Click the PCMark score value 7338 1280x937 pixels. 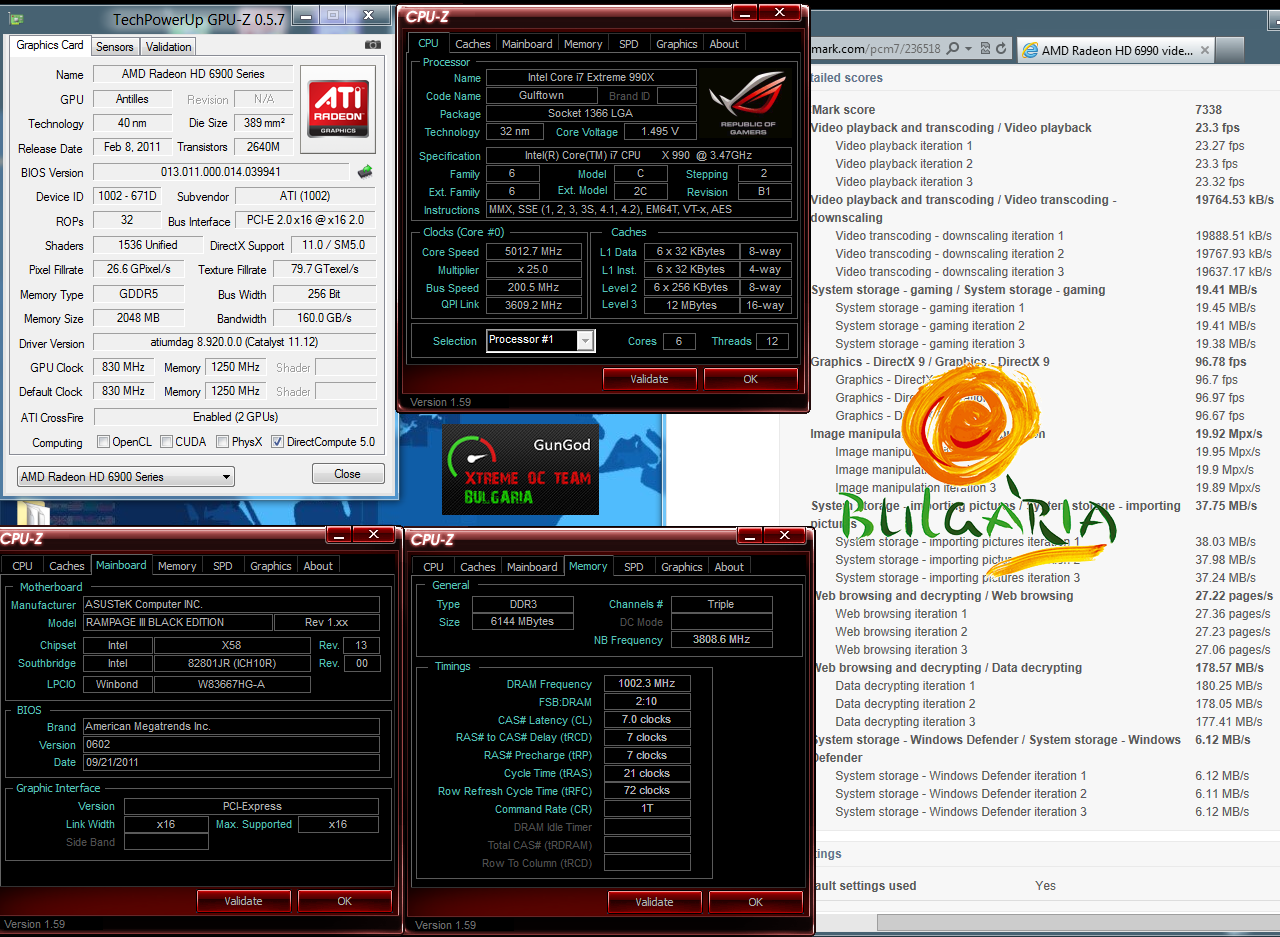[x=1208, y=110]
